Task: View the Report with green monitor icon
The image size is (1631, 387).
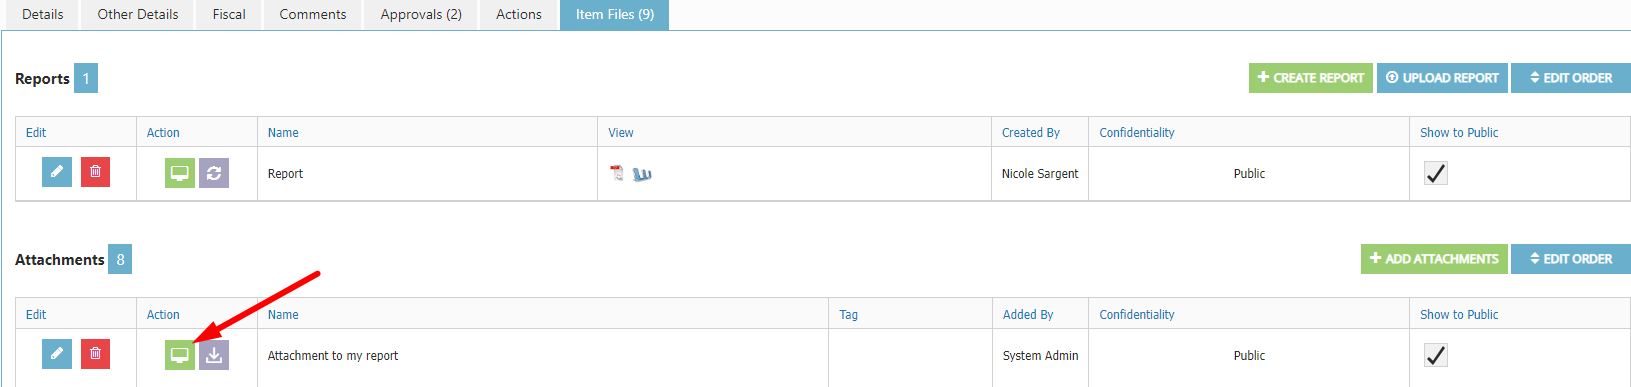Action: [180, 173]
